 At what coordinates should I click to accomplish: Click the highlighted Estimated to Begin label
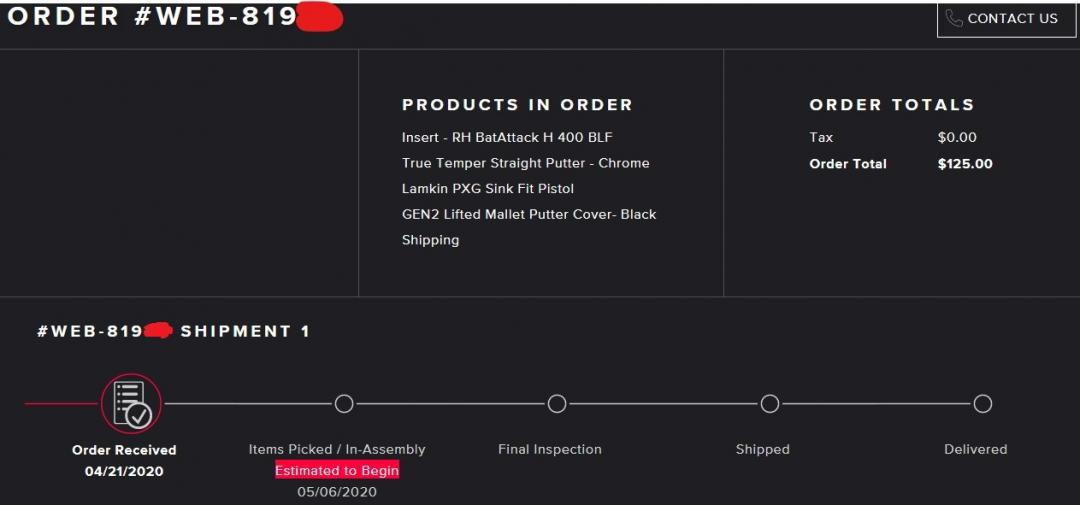coord(337,470)
